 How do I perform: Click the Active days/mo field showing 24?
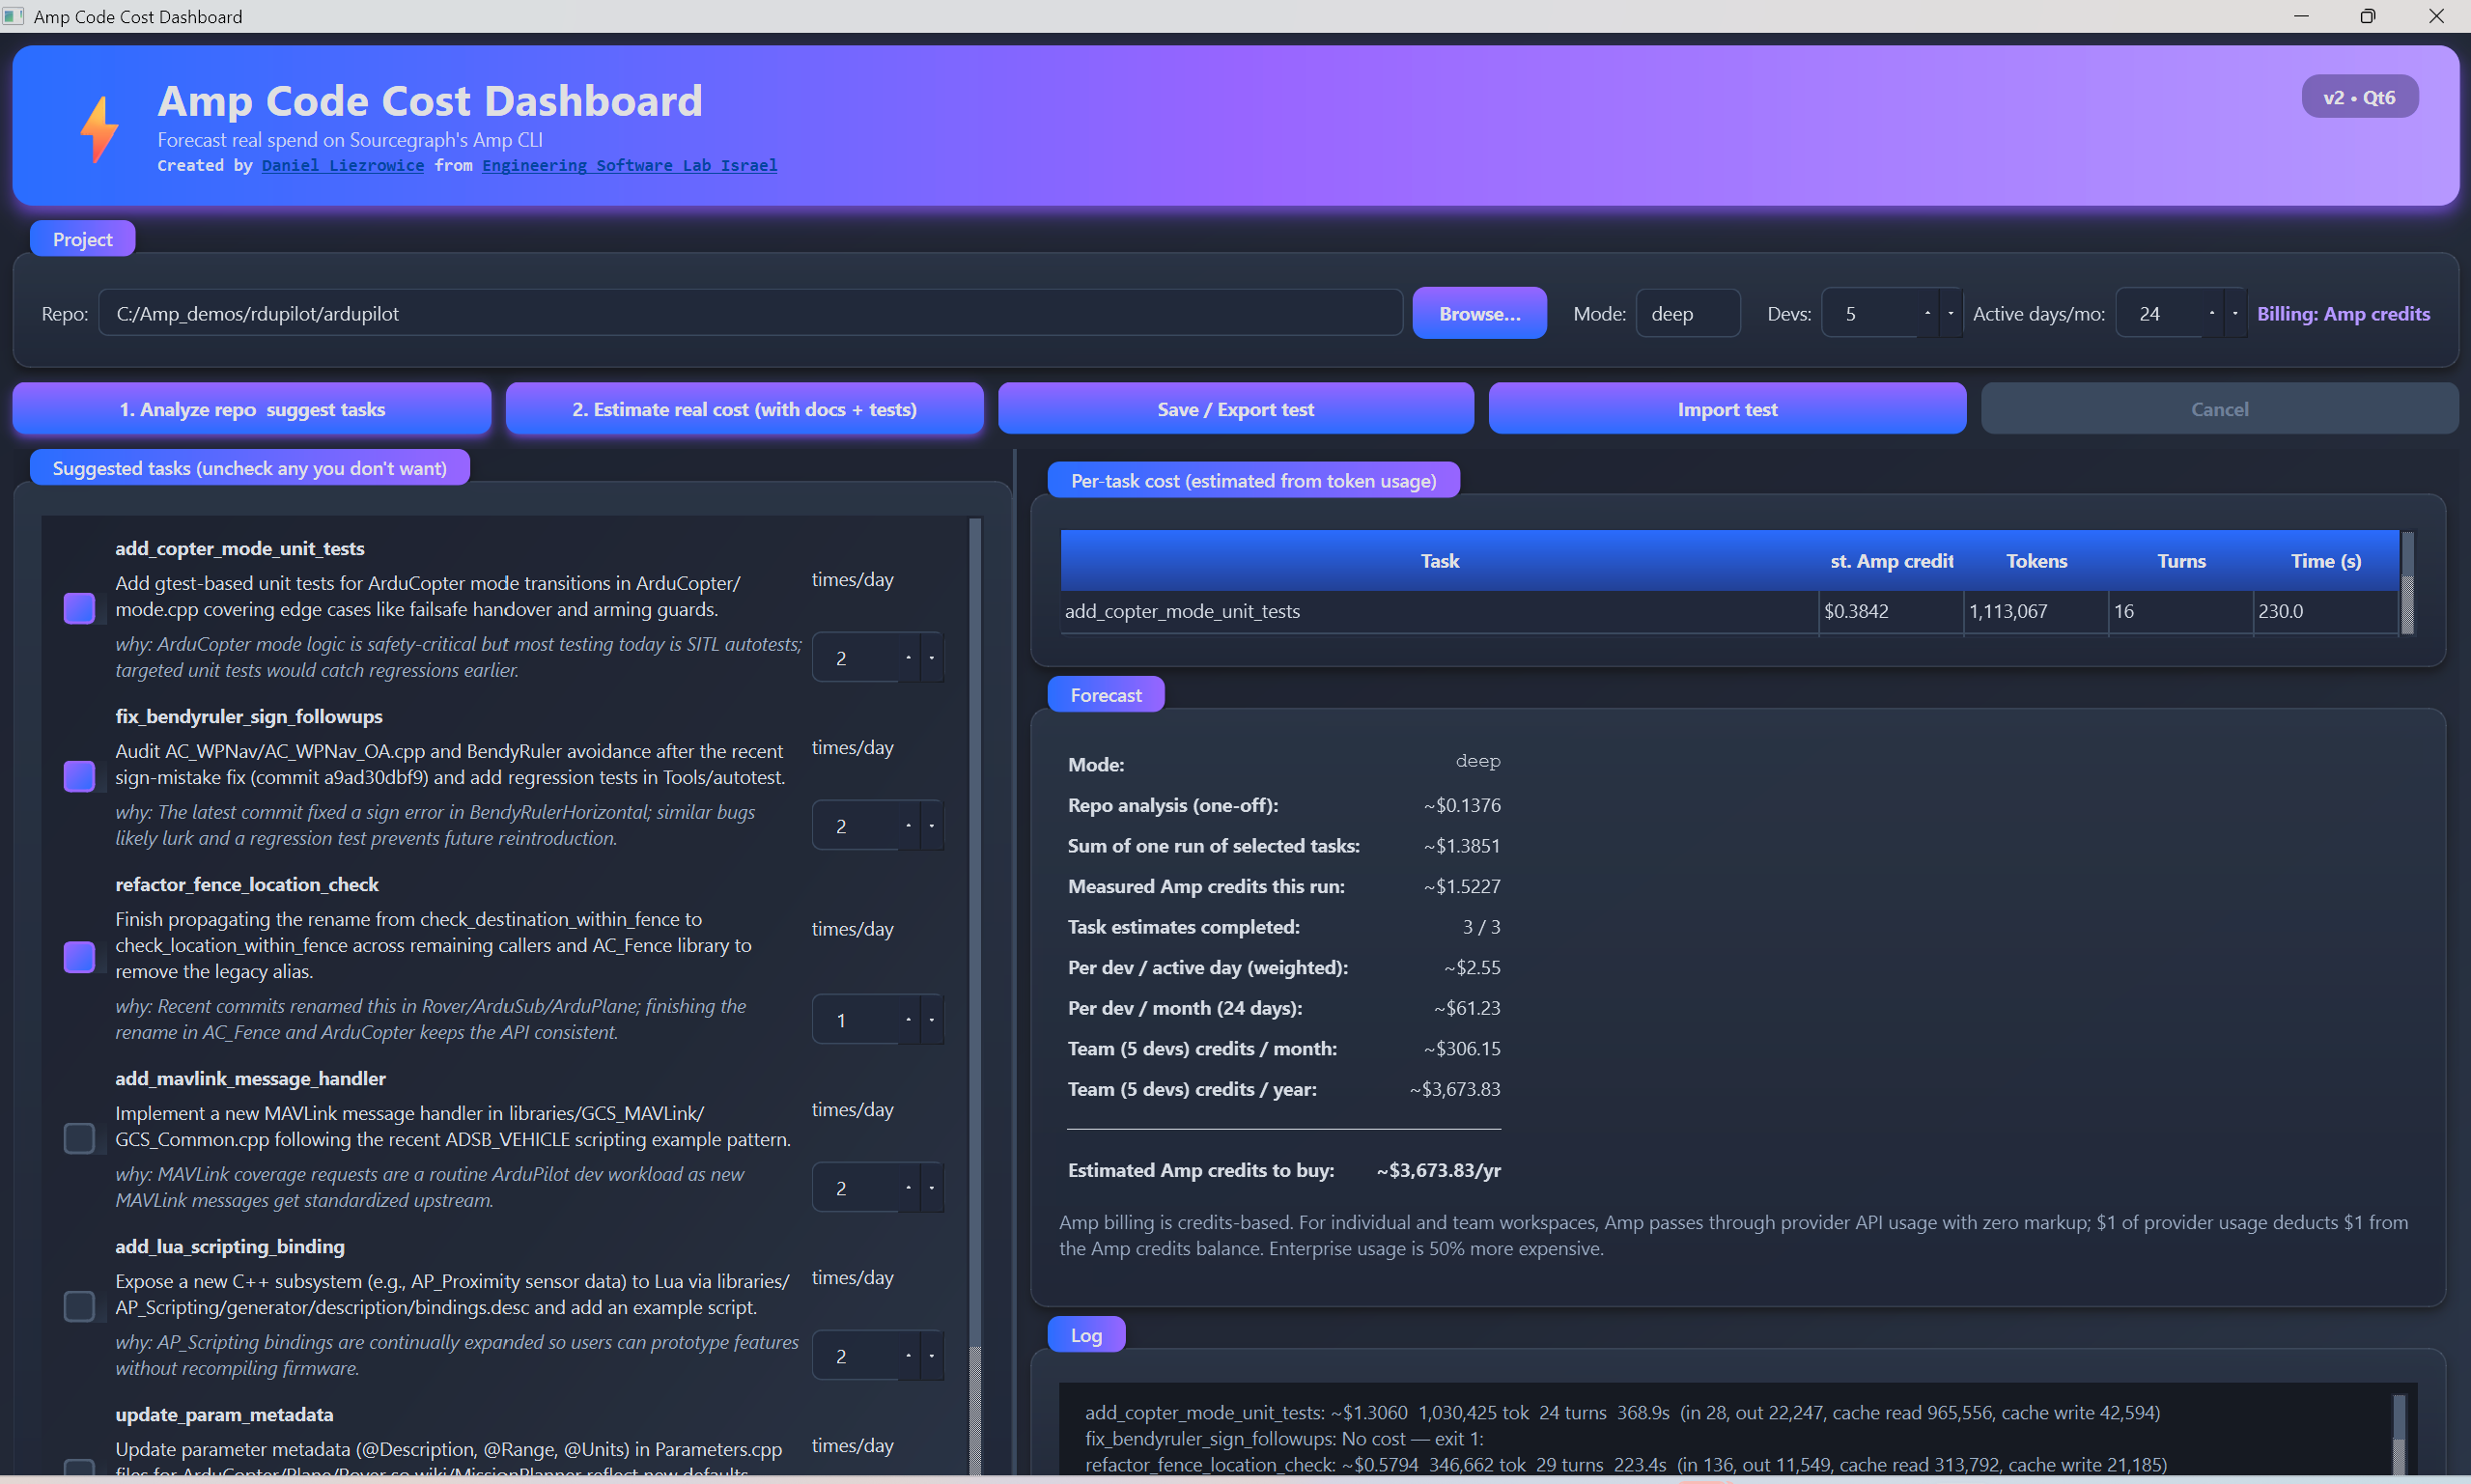tap(2158, 314)
